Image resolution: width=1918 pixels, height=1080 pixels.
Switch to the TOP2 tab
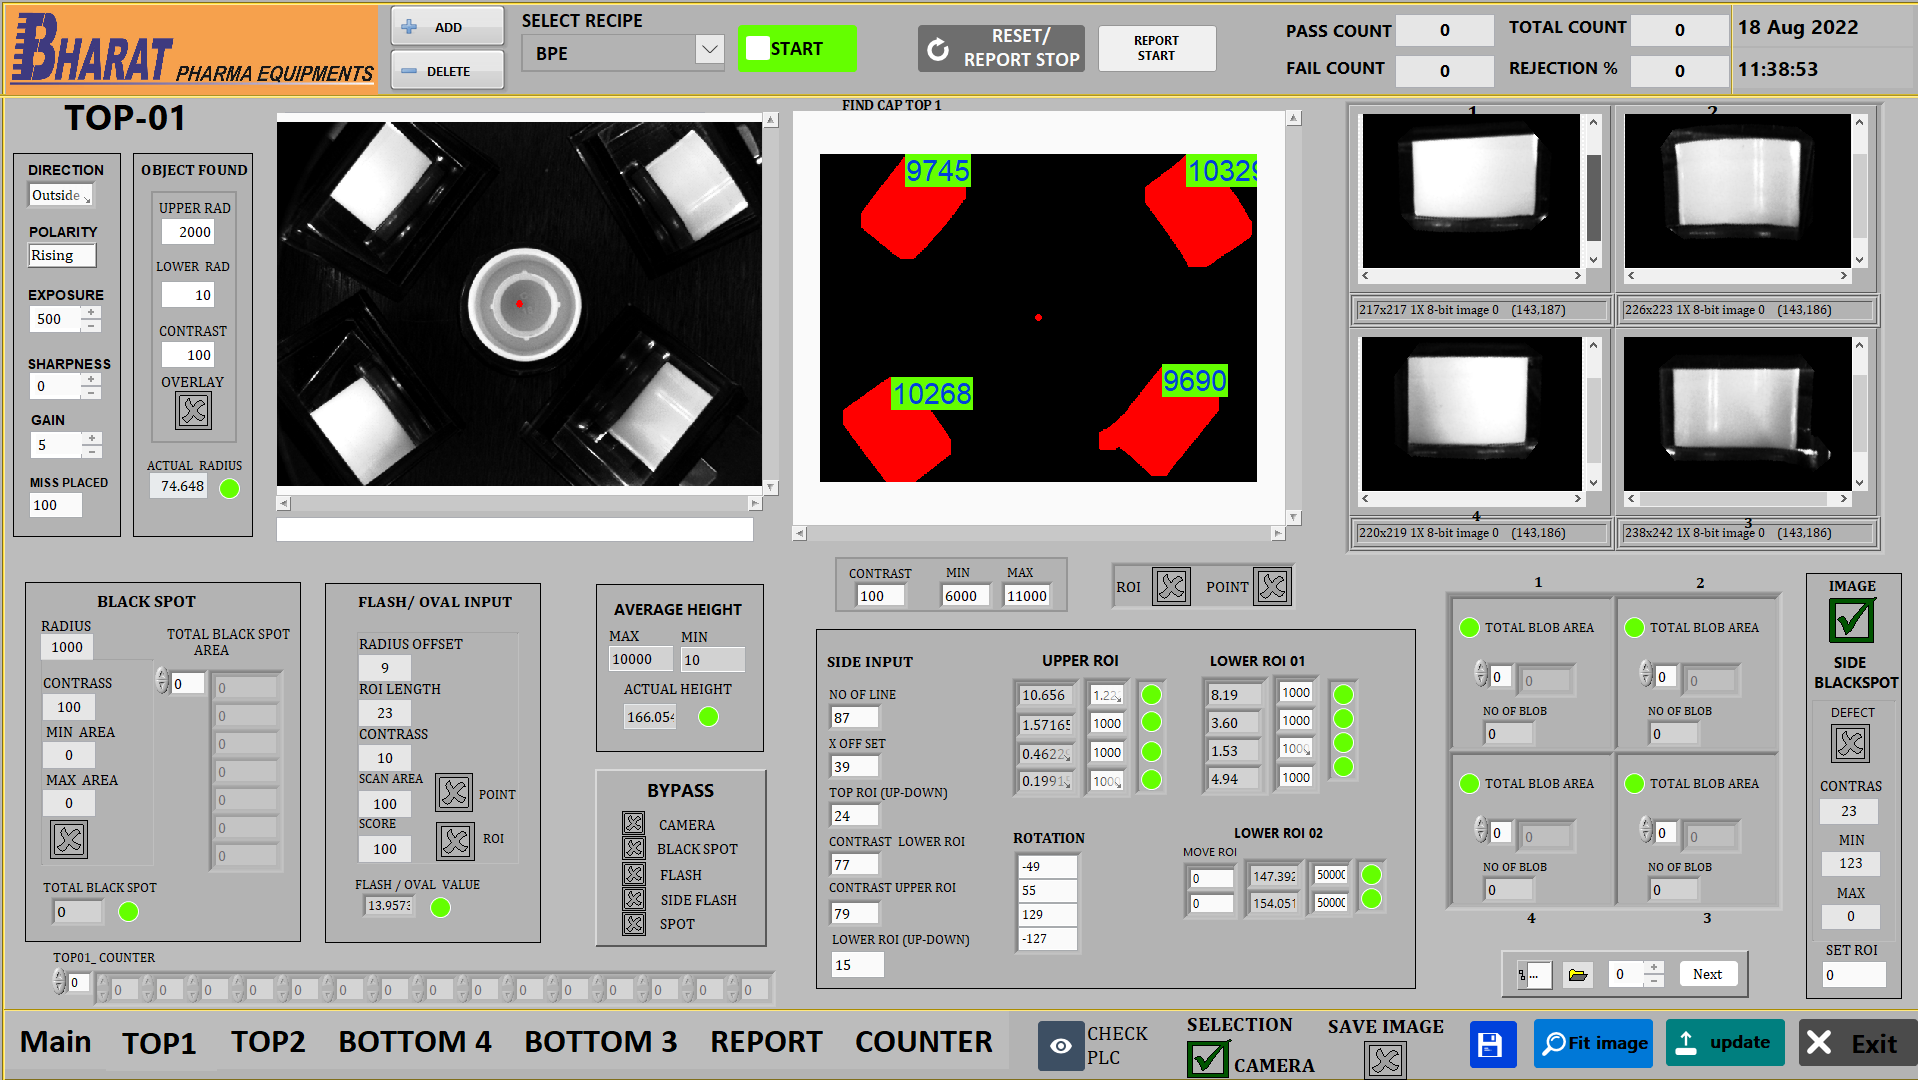click(x=268, y=1042)
